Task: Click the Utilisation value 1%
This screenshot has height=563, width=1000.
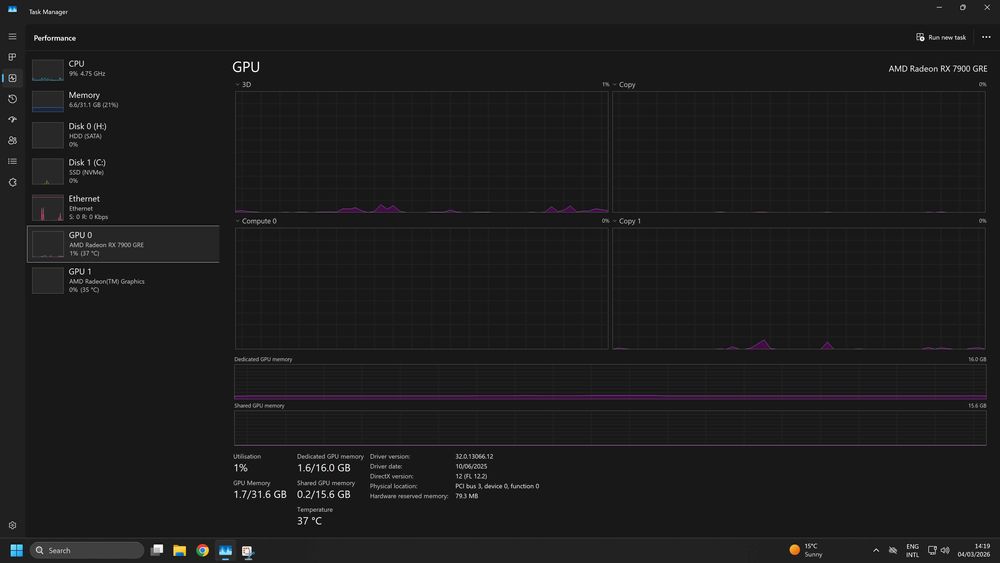Action: (240, 467)
